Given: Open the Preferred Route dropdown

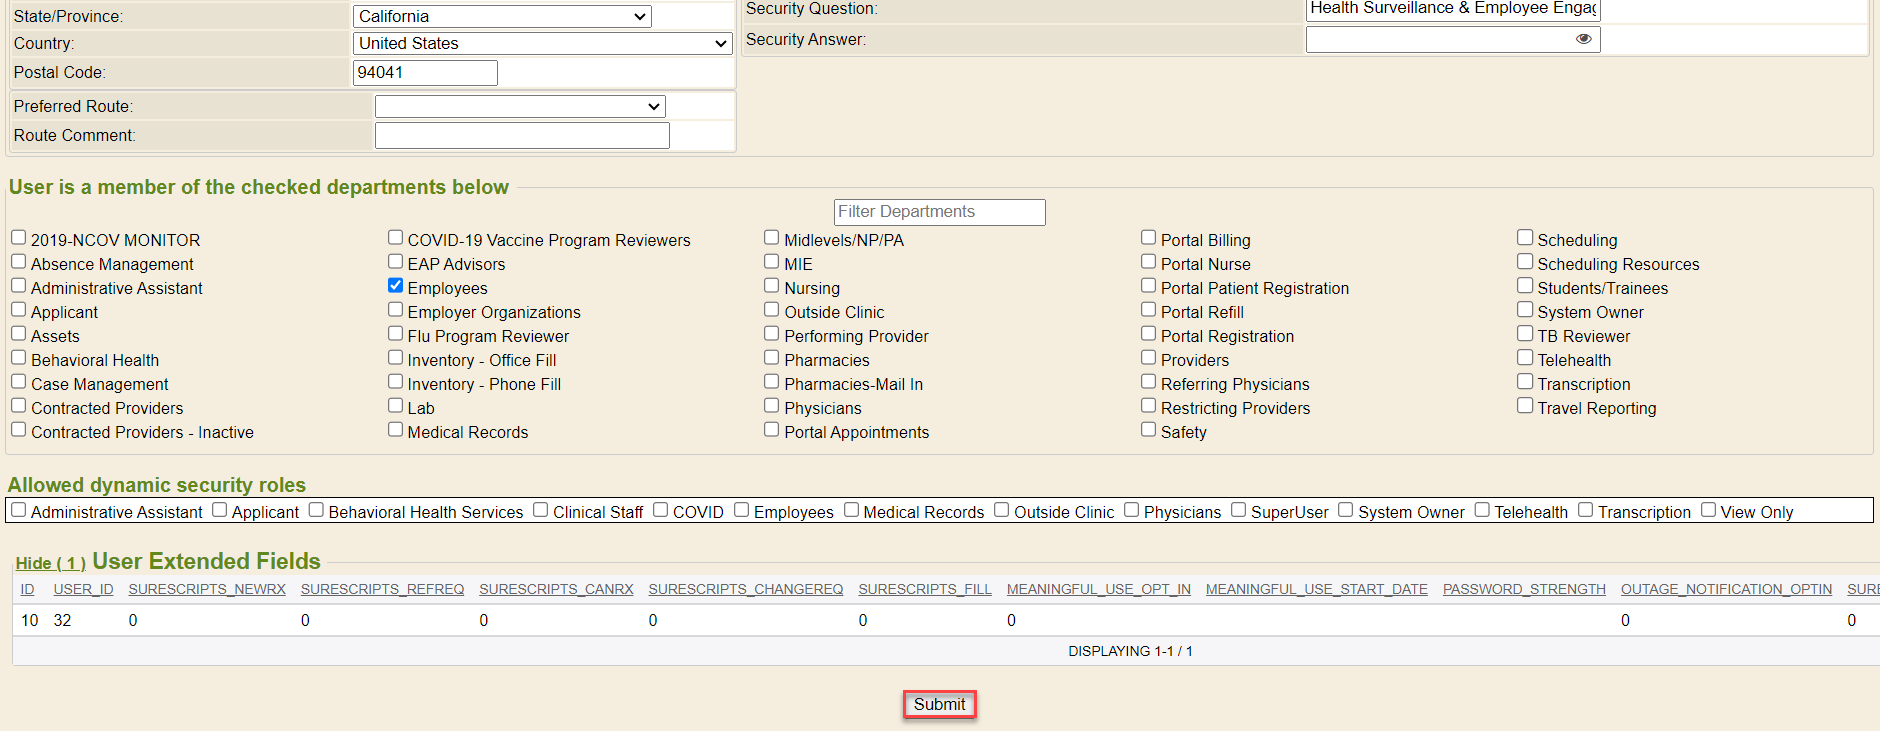Looking at the screenshot, I should [x=520, y=106].
